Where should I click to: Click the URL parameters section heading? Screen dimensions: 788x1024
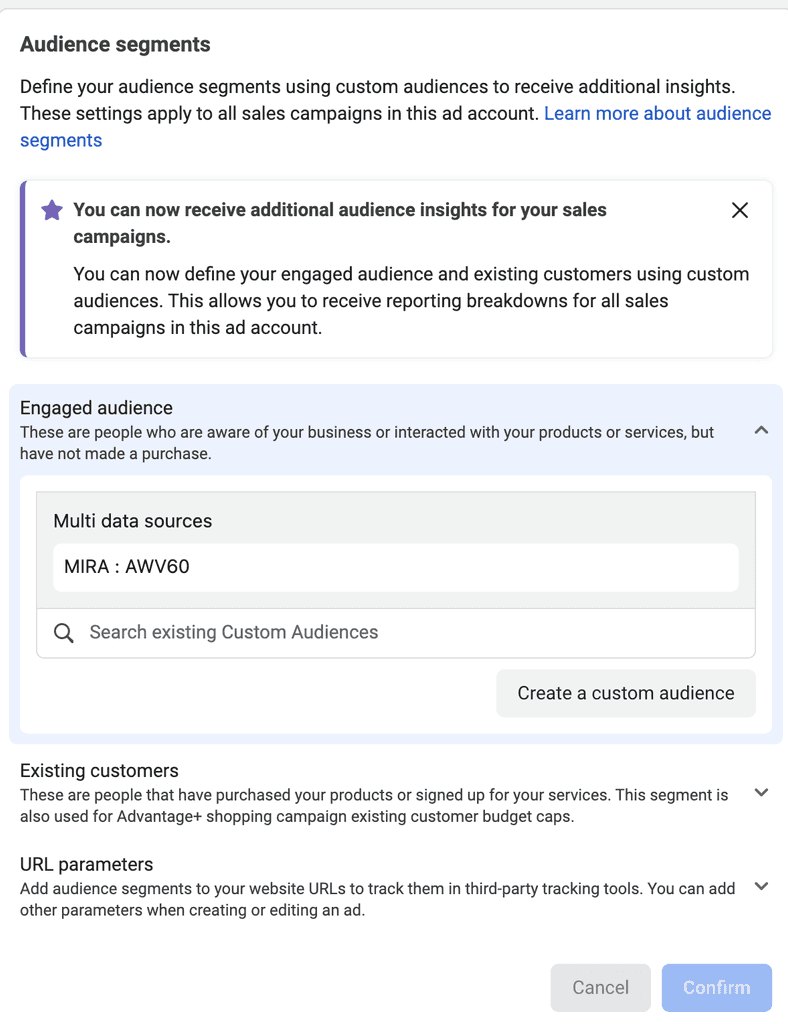86,864
